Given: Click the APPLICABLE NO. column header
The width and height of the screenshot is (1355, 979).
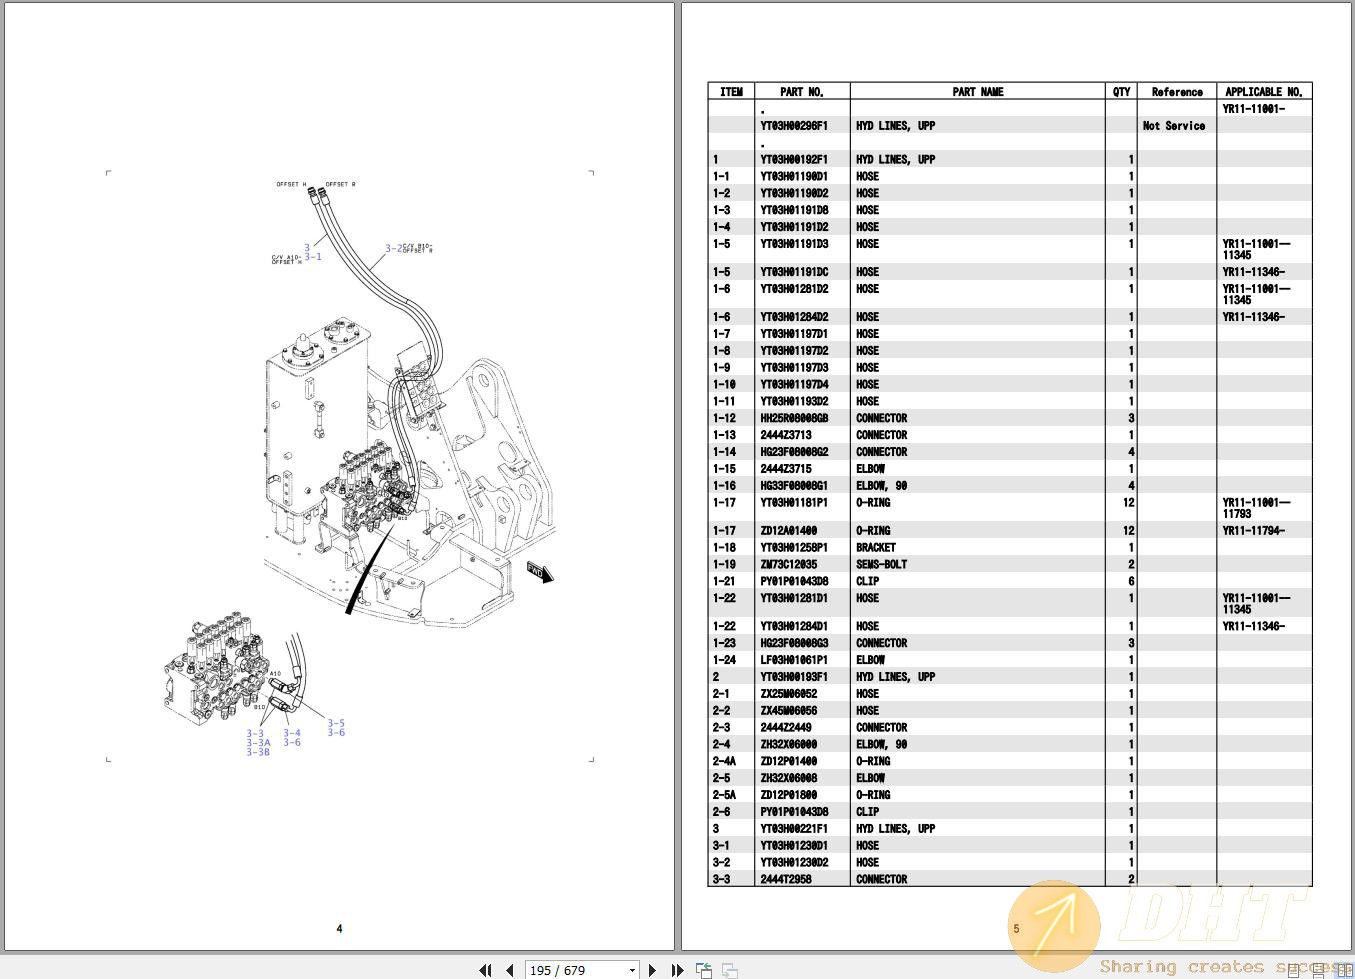Looking at the screenshot, I should pyautogui.click(x=1264, y=92).
